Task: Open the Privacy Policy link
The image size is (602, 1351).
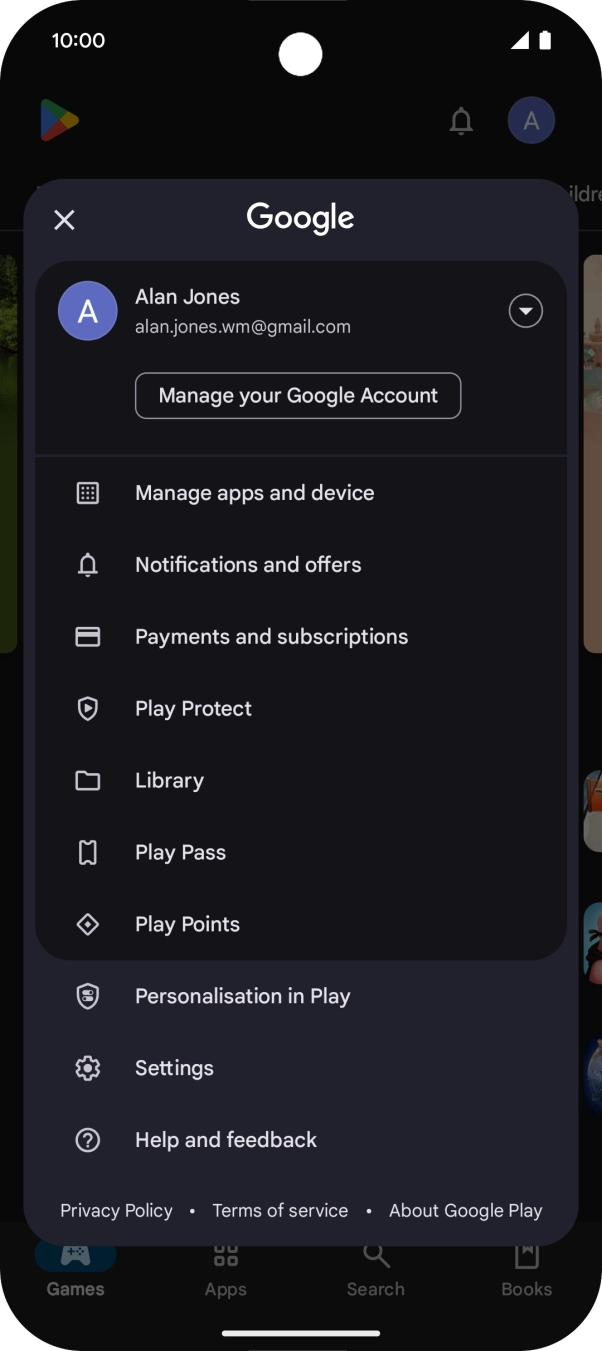Action: coord(116,1210)
